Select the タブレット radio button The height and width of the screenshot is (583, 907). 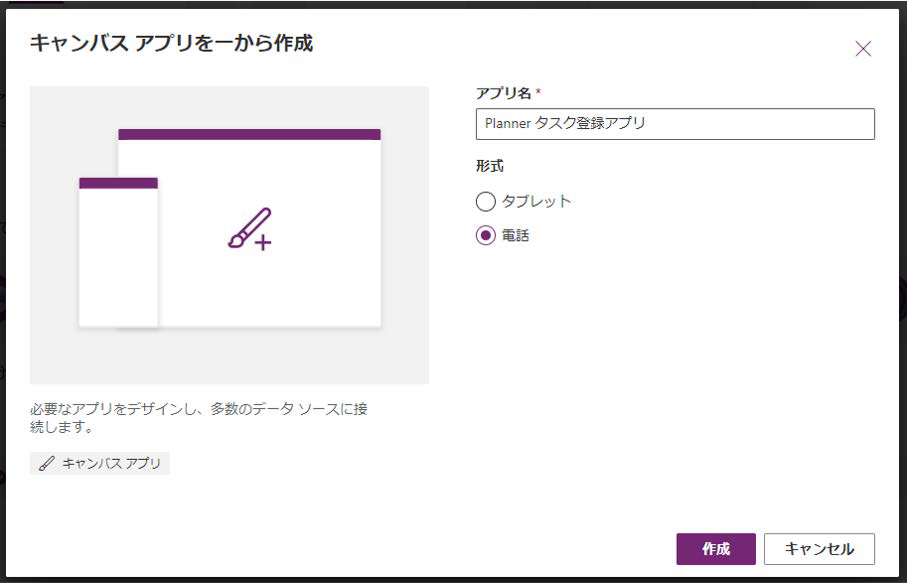click(x=486, y=202)
